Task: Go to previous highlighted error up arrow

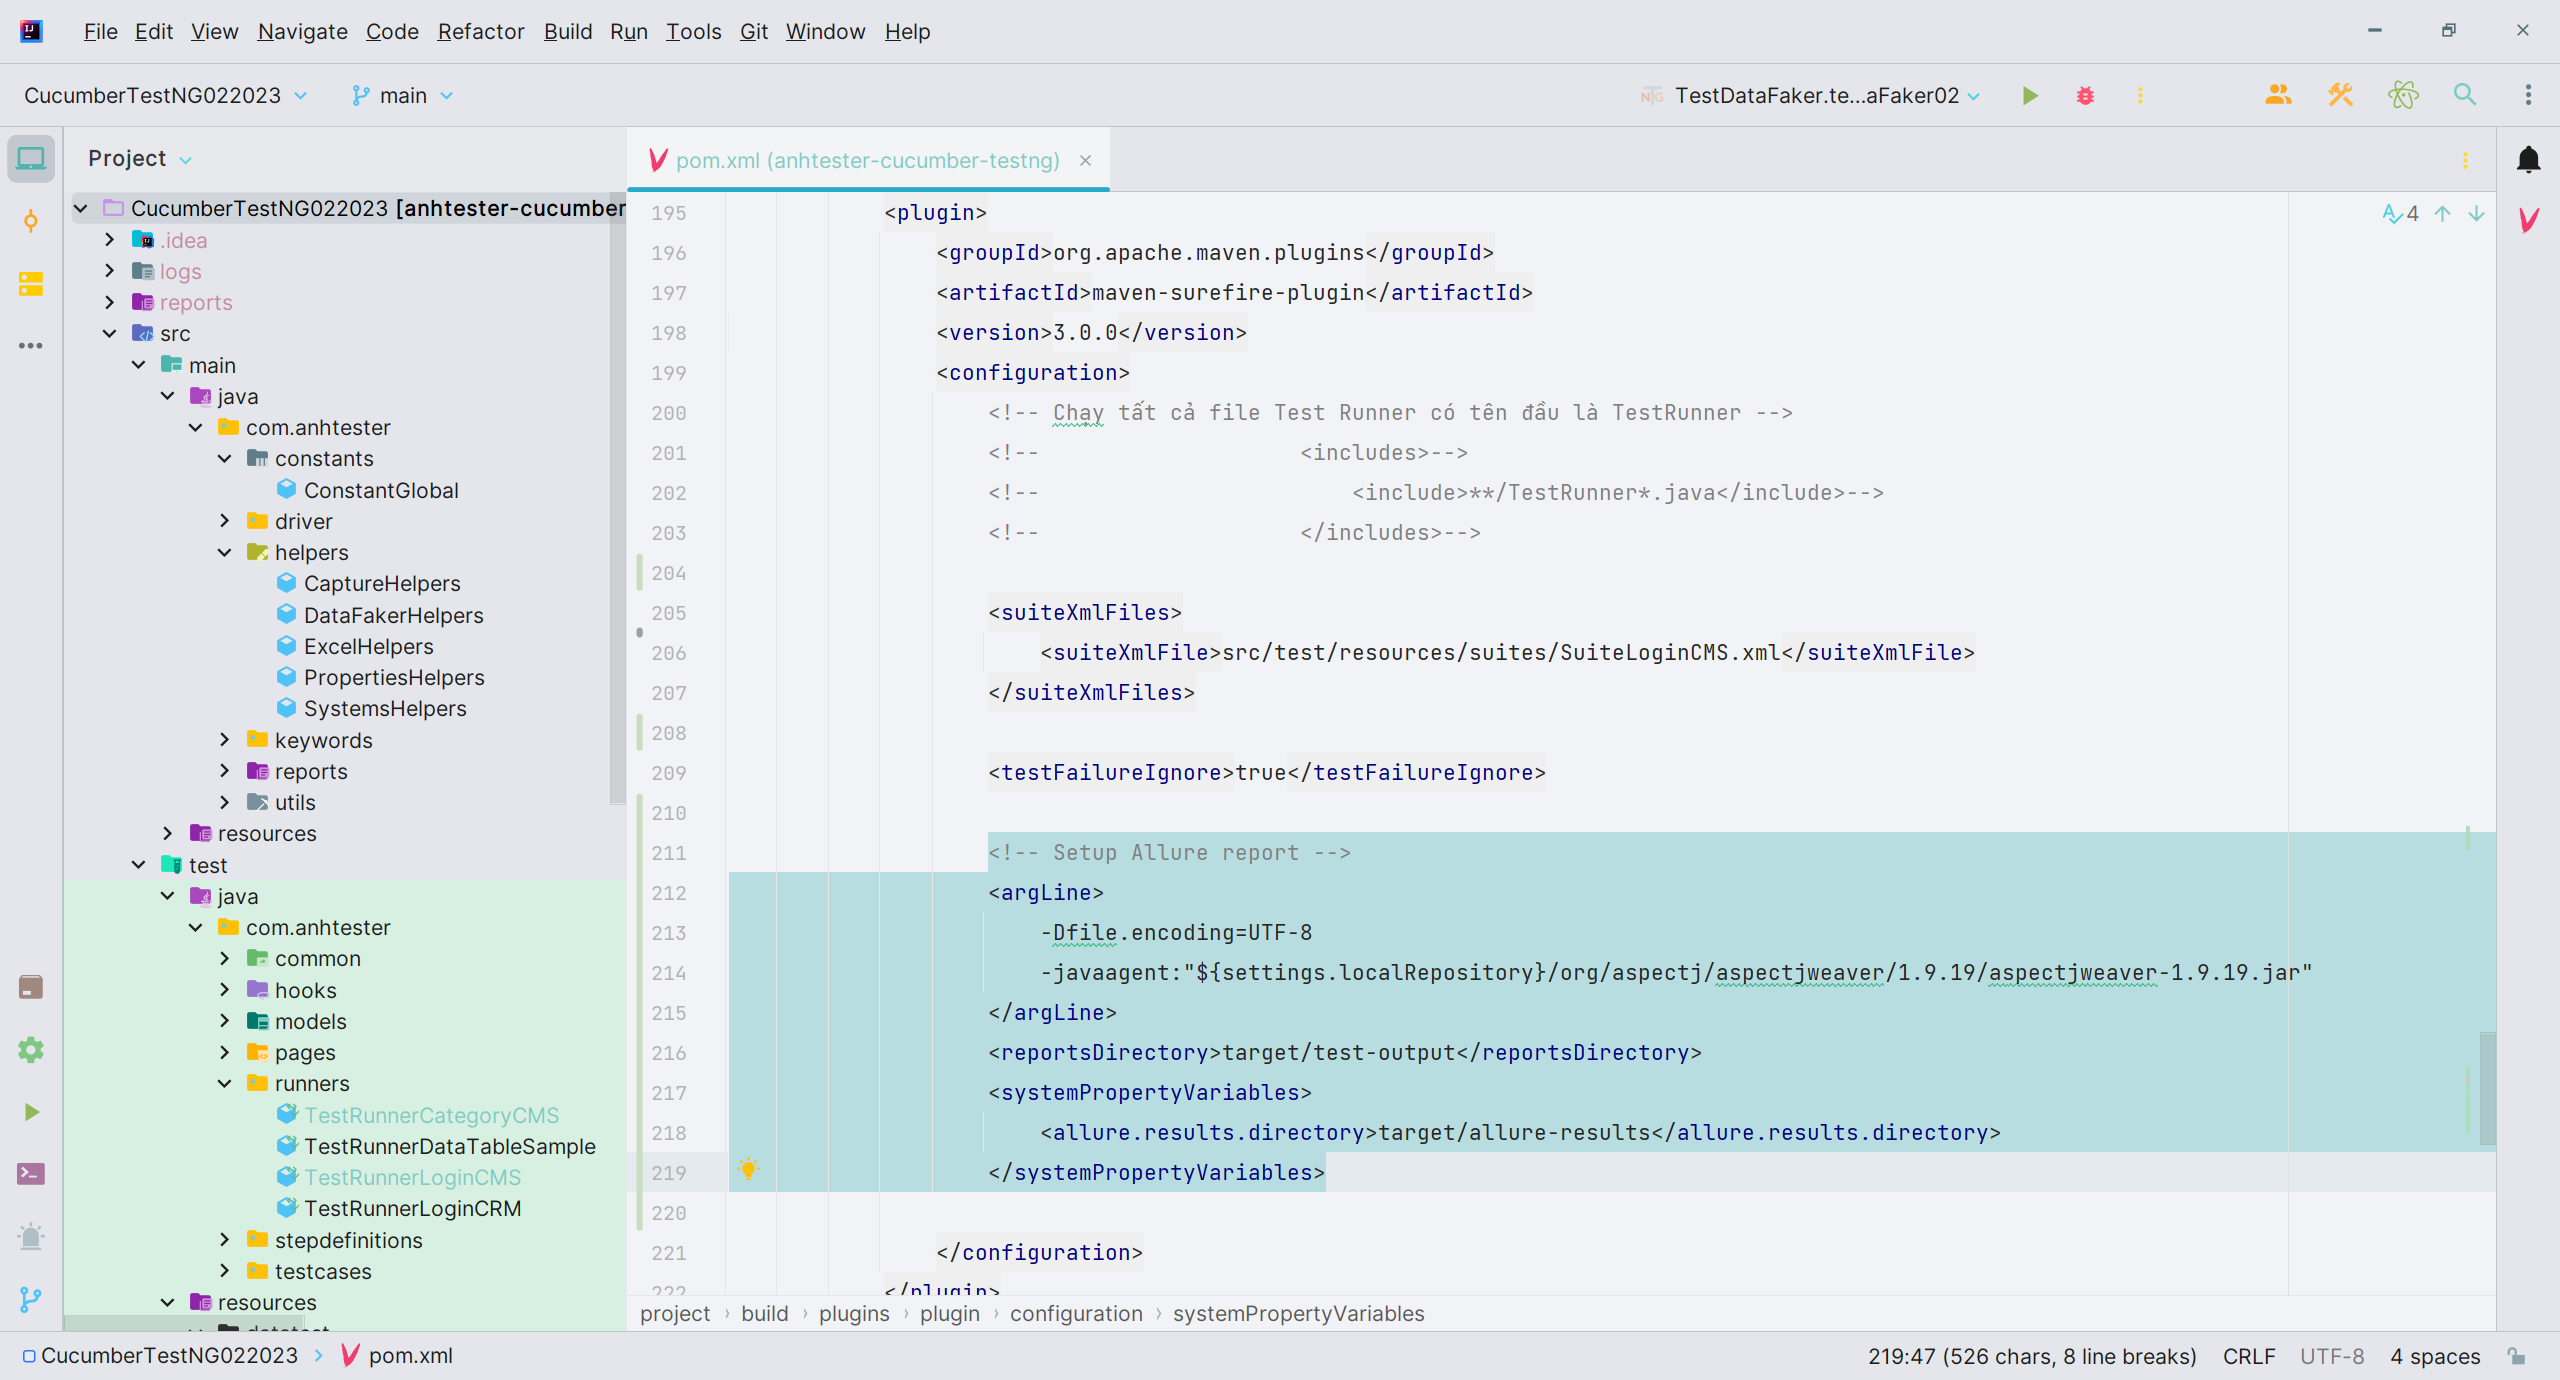Action: coord(2443,213)
